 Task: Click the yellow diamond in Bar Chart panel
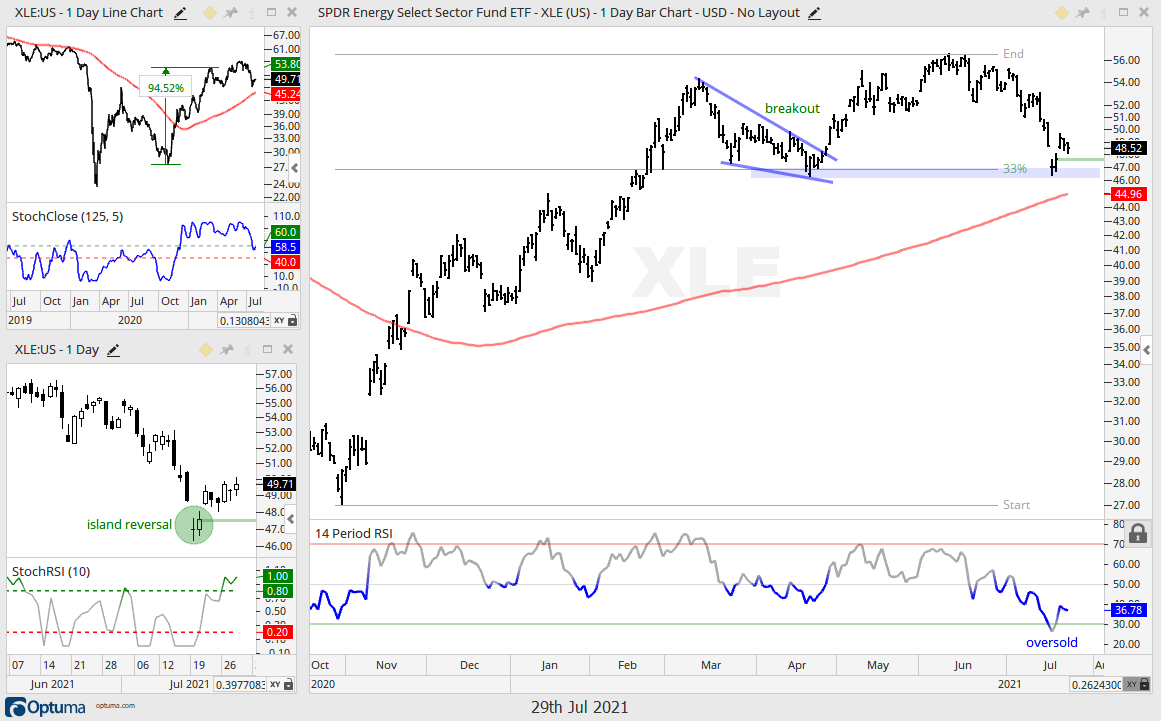click(1061, 13)
